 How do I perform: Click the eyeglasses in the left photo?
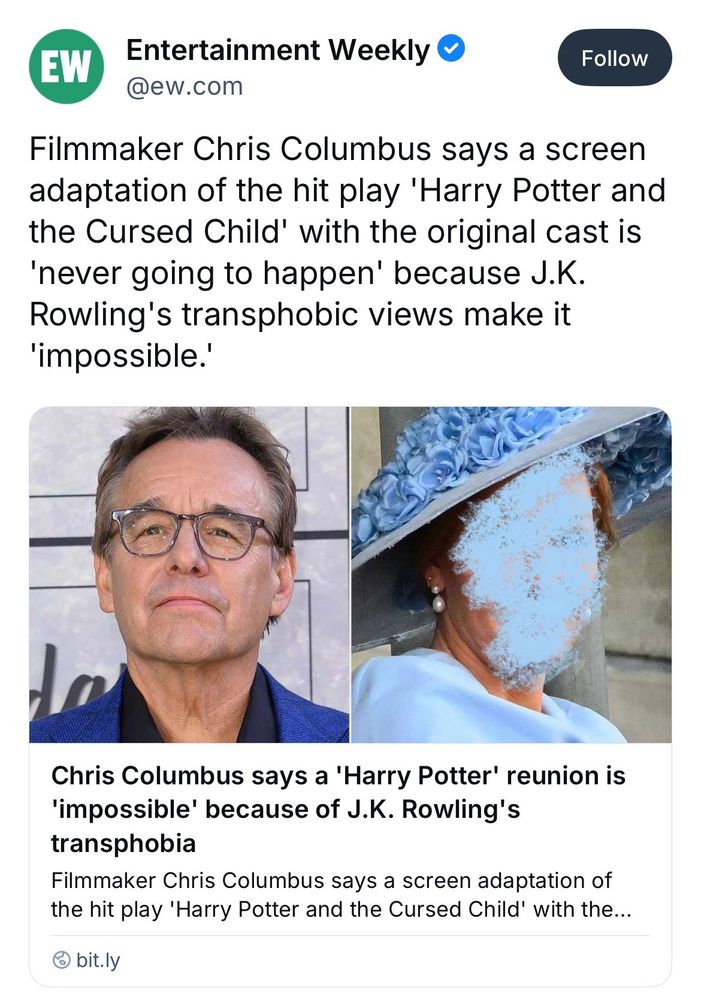pyautogui.click(x=194, y=534)
